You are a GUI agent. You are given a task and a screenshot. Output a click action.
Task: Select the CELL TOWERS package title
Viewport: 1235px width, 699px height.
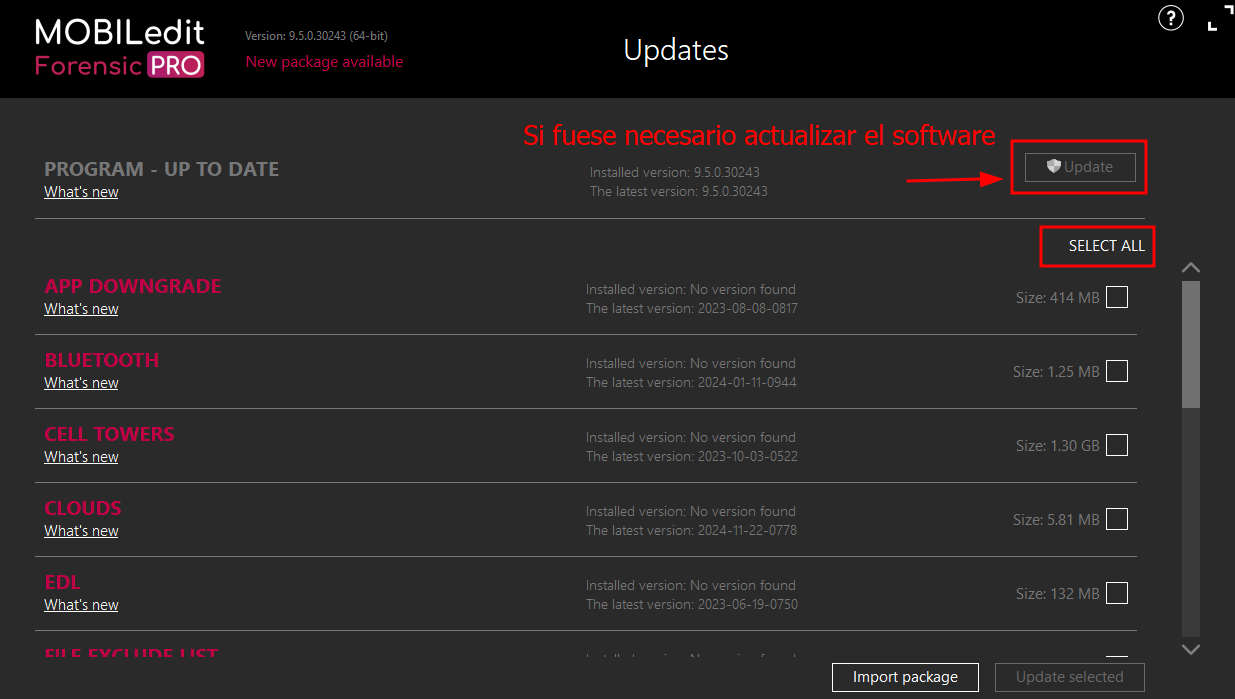point(109,434)
